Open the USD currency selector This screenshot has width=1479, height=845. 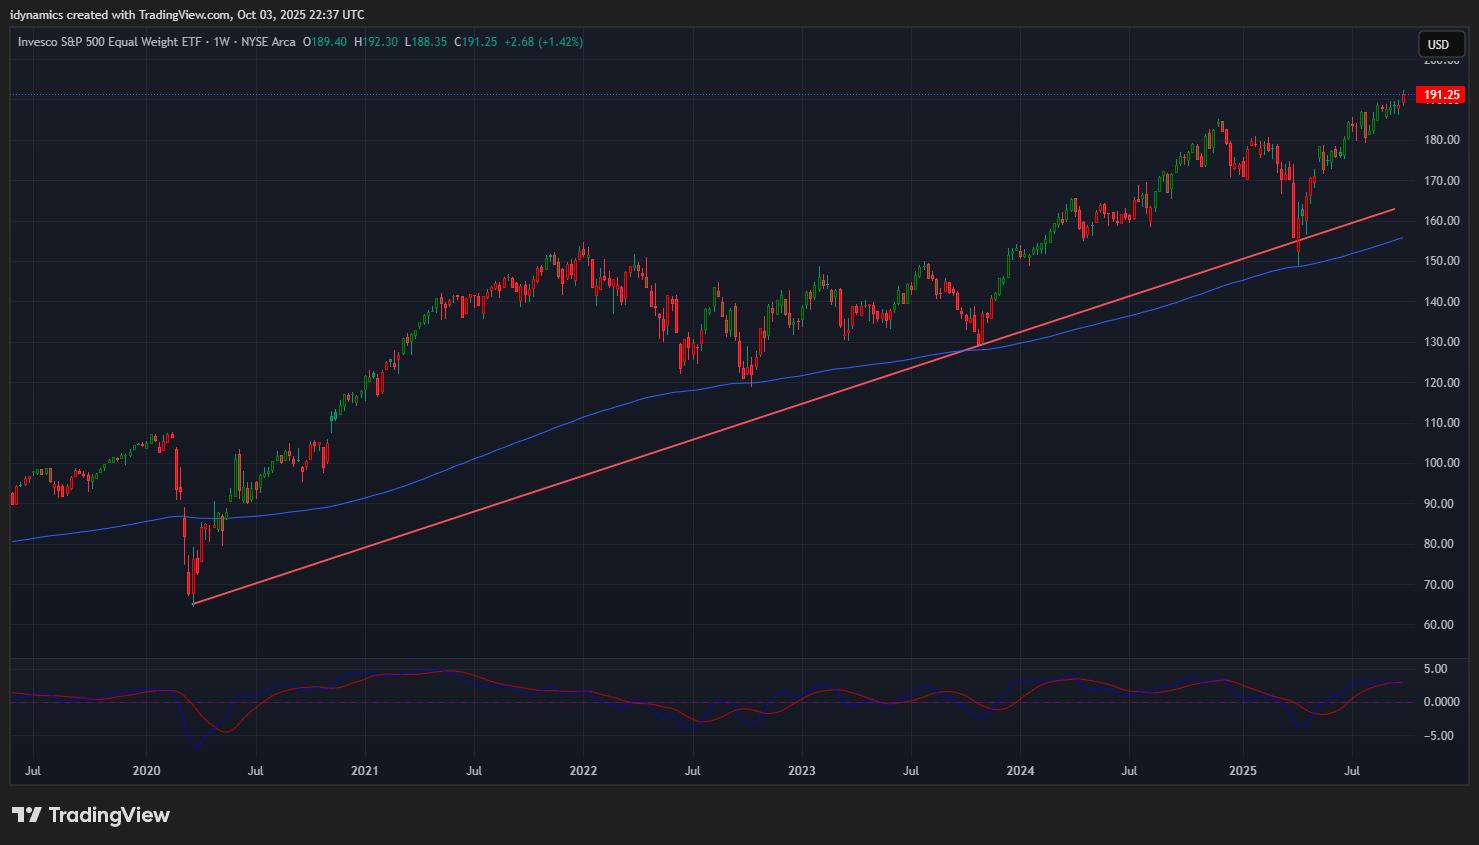[1439, 44]
